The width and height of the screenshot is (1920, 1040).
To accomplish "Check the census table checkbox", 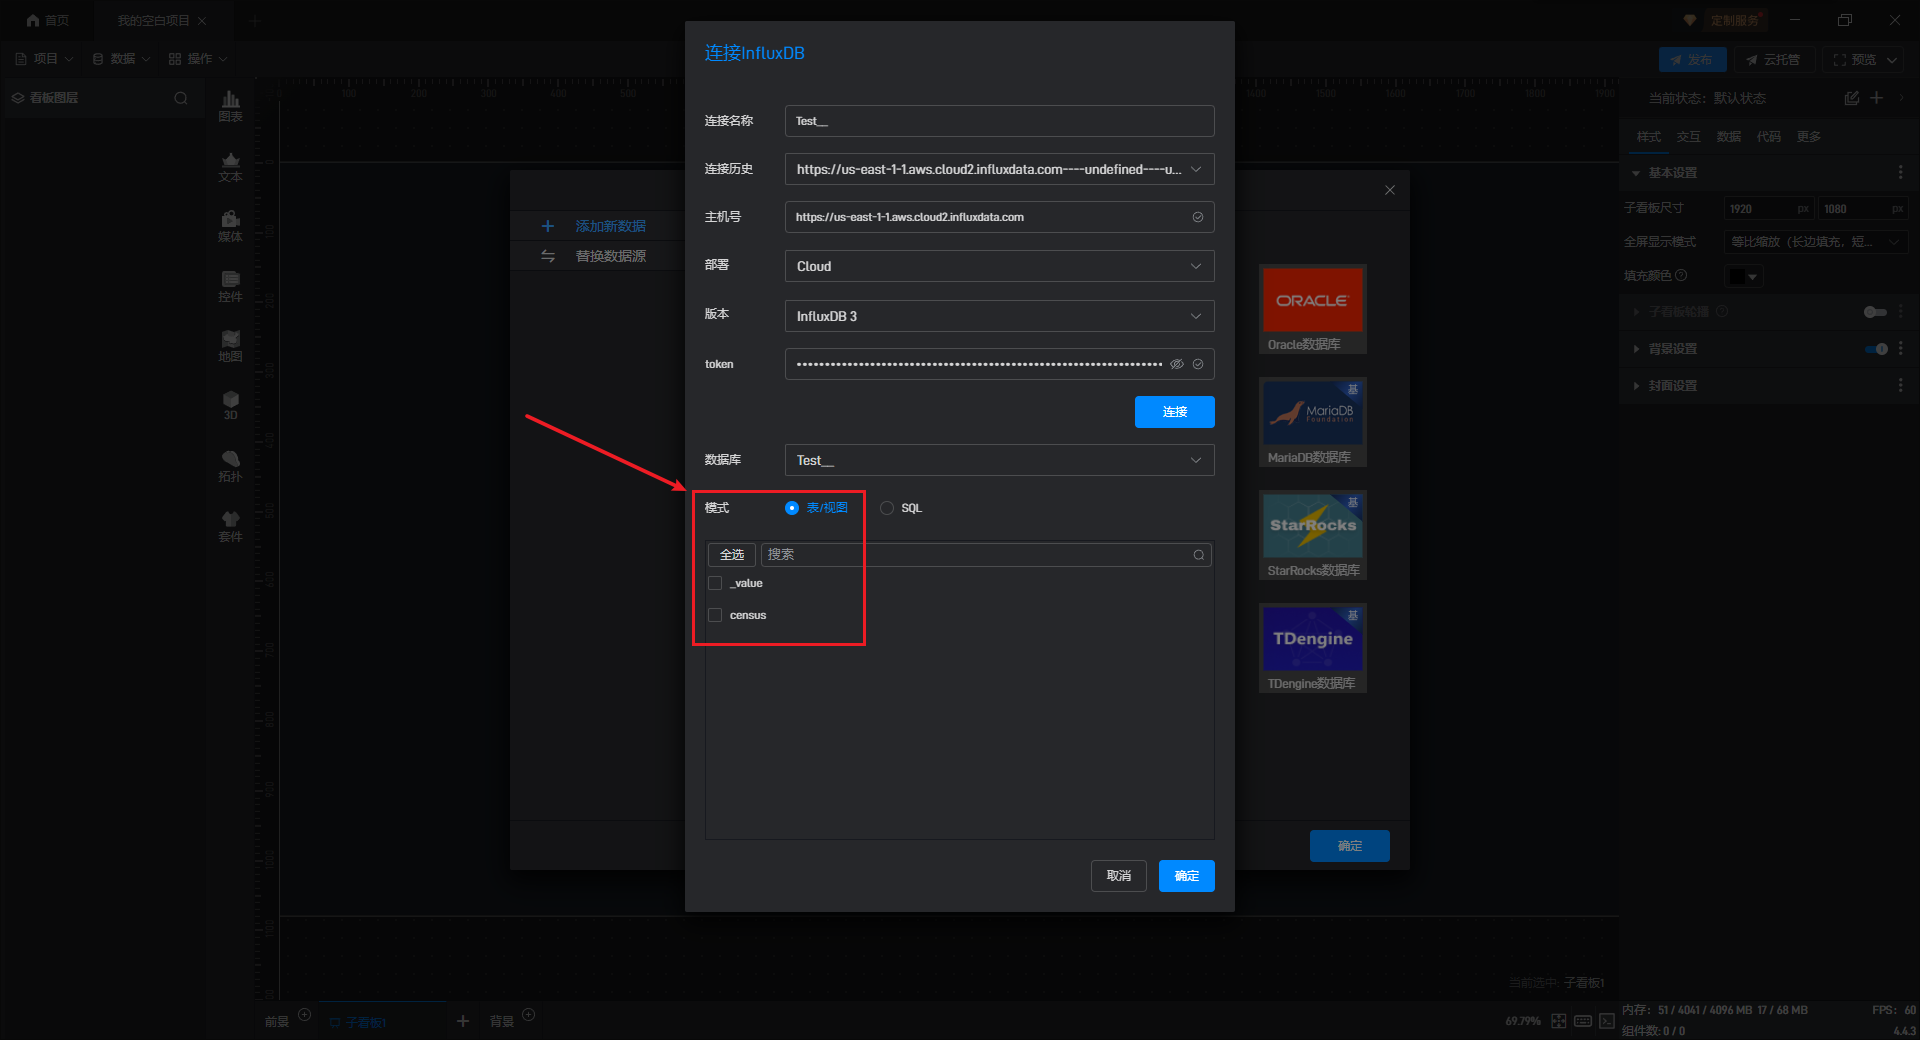I will [x=715, y=615].
